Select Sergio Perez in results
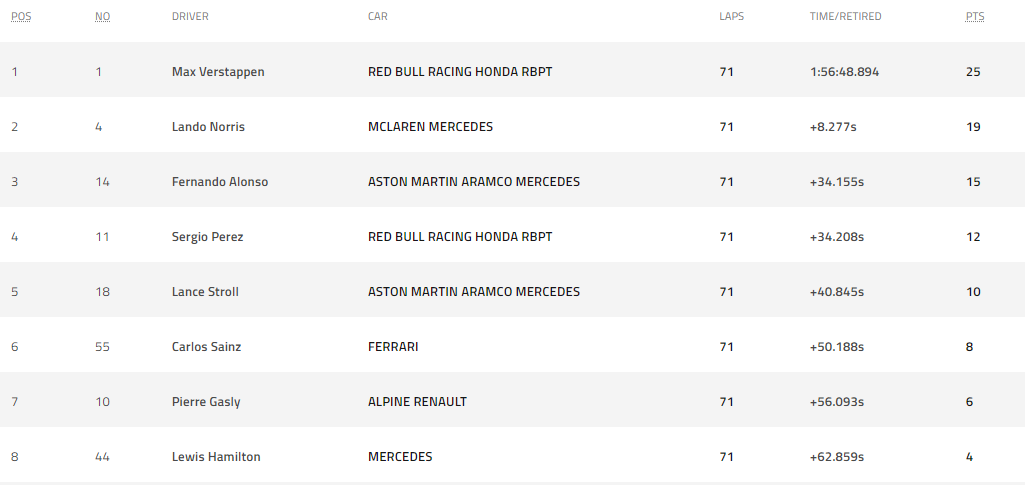The width and height of the screenshot is (1025, 485). pos(208,237)
